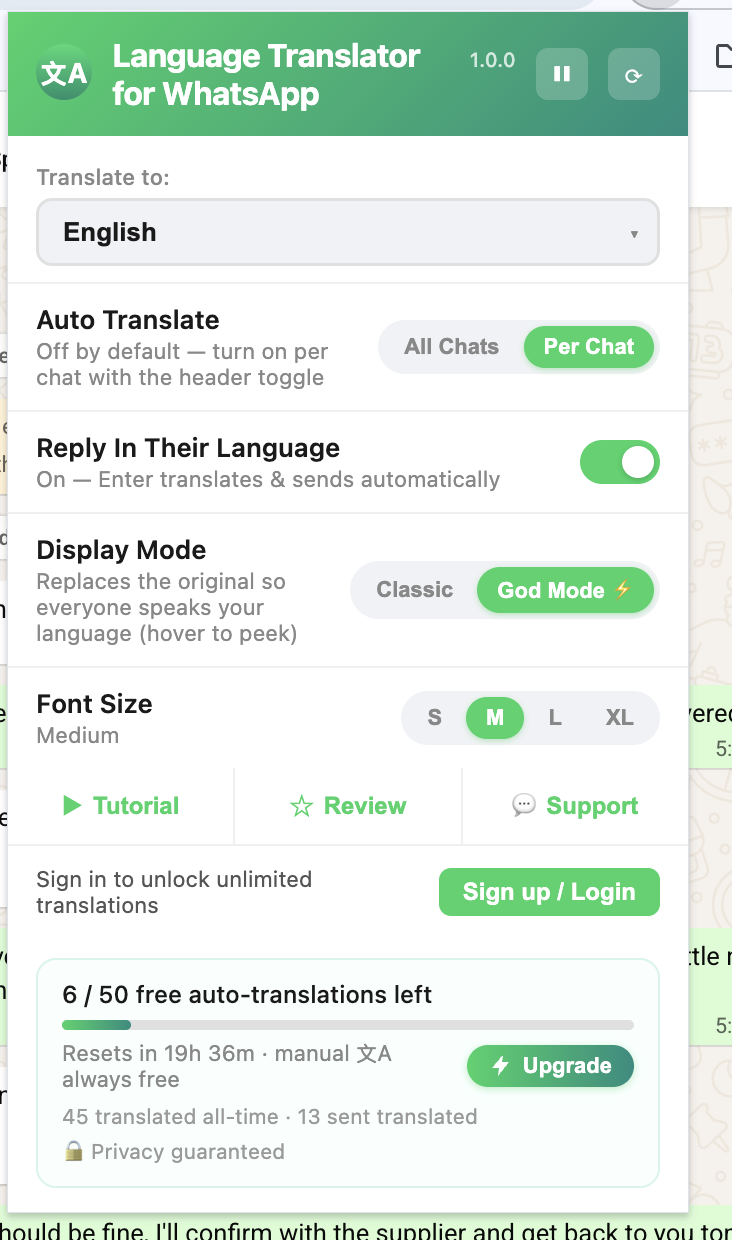The width and height of the screenshot is (732, 1240).
Task: Click the Display Mode heading
Action: (x=121, y=550)
